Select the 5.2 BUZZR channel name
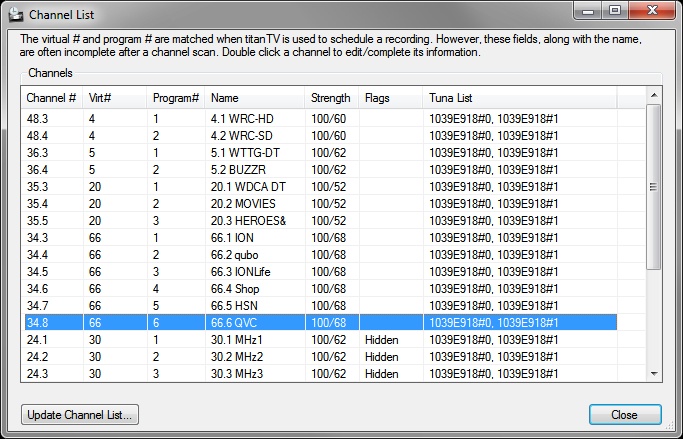Viewport: 683px width, 439px height. click(238, 170)
